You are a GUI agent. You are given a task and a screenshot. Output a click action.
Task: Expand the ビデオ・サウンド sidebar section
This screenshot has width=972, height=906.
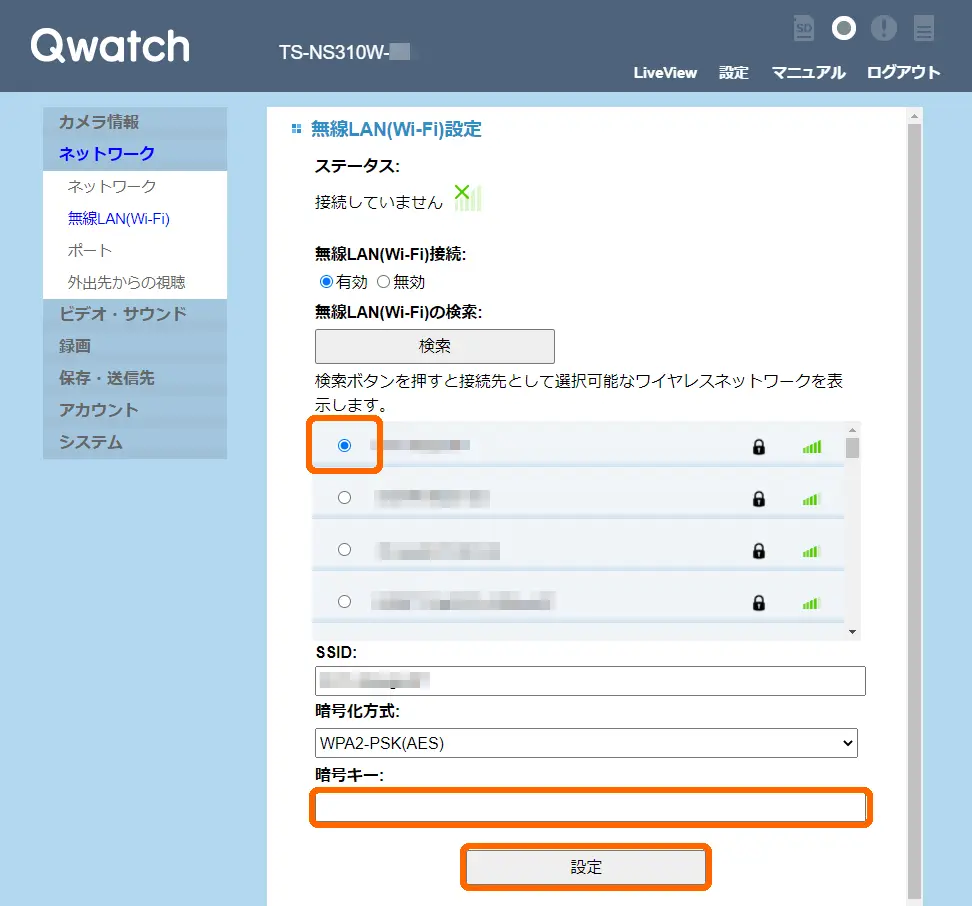pos(123,314)
